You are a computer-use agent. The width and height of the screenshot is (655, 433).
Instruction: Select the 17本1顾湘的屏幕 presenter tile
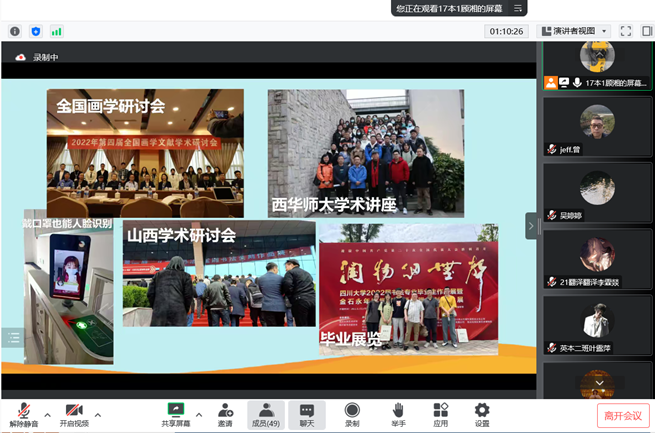tap(597, 65)
